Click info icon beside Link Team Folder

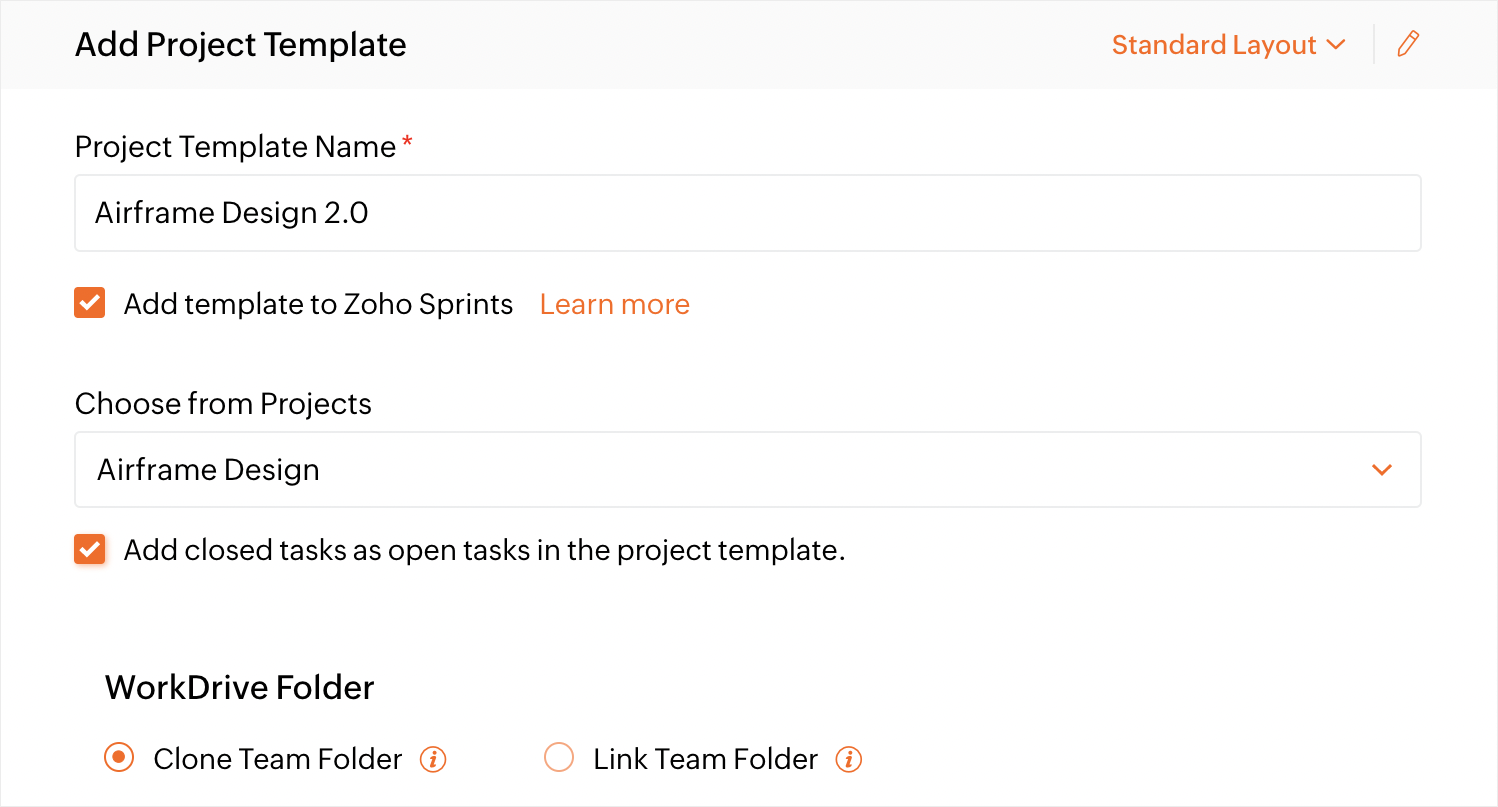point(849,760)
